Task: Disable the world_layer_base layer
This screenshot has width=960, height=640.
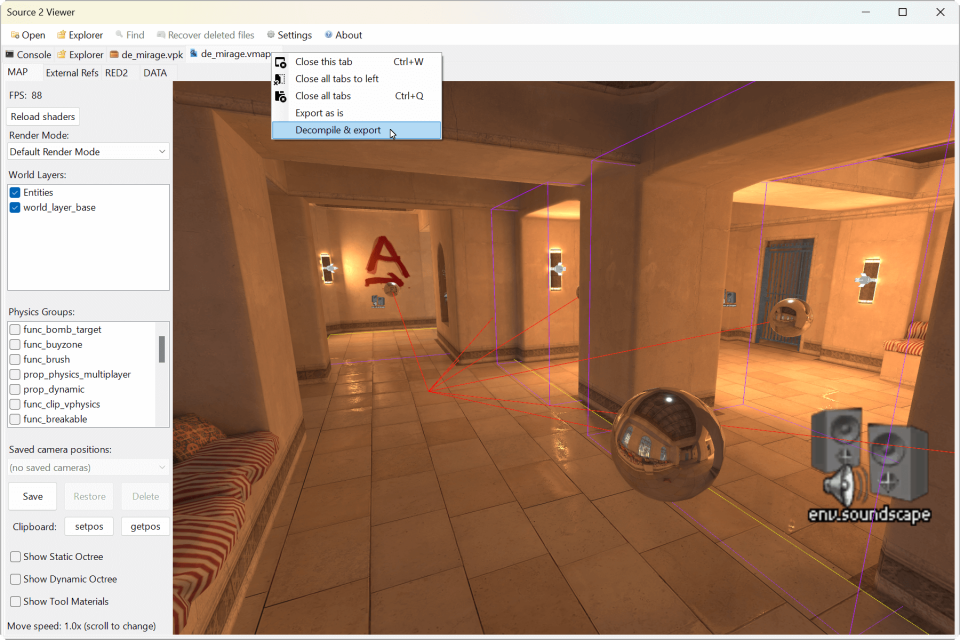Action: [x=14, y=208]
